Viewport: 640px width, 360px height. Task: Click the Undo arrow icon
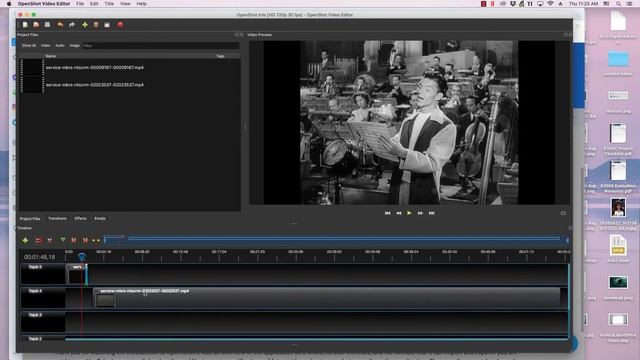click(x=60, y=25)
